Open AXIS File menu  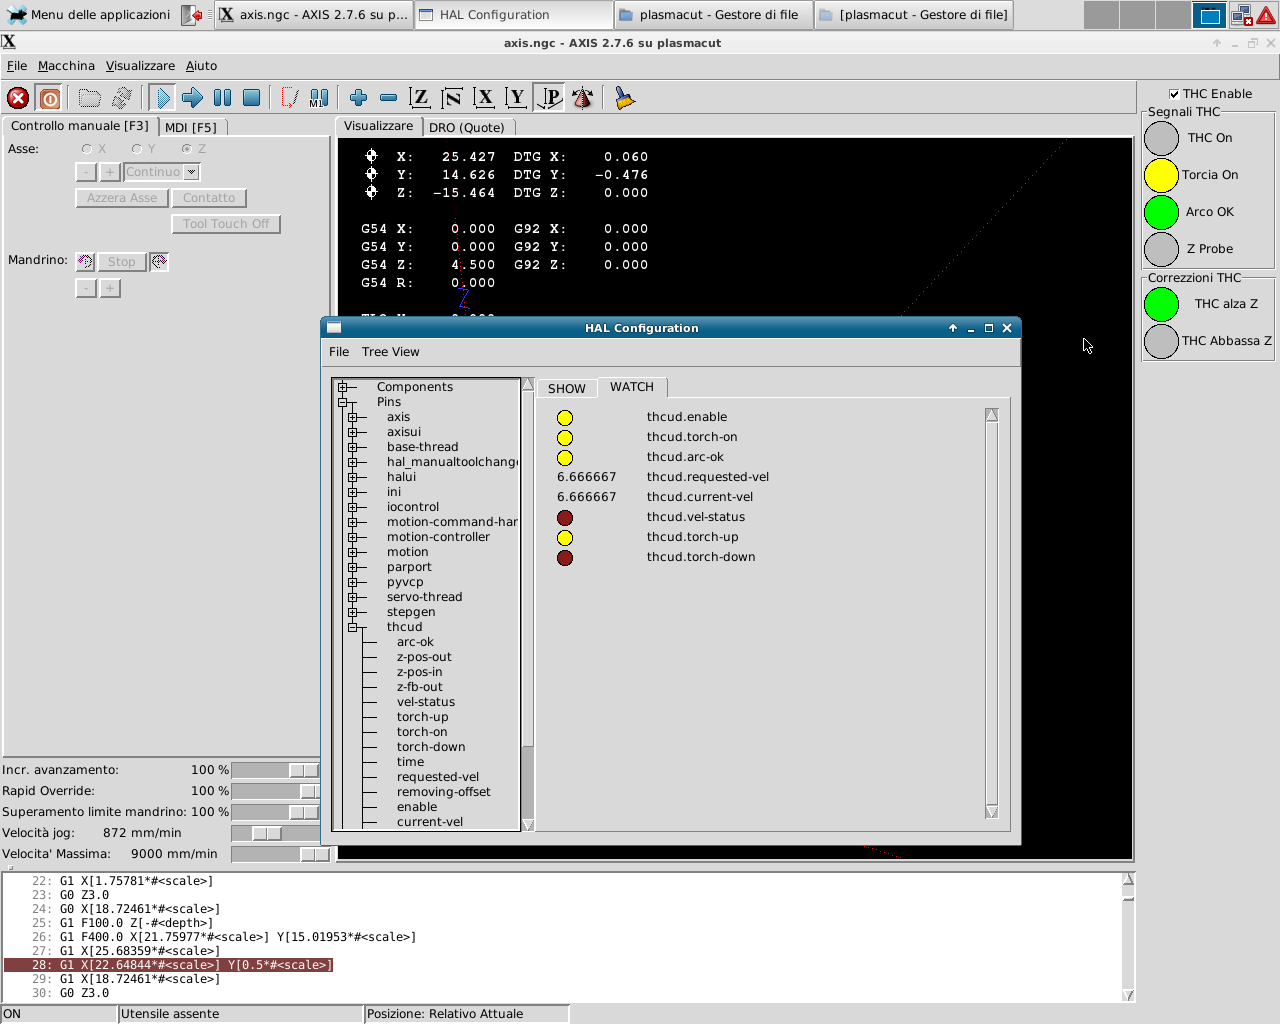point(17,66)
